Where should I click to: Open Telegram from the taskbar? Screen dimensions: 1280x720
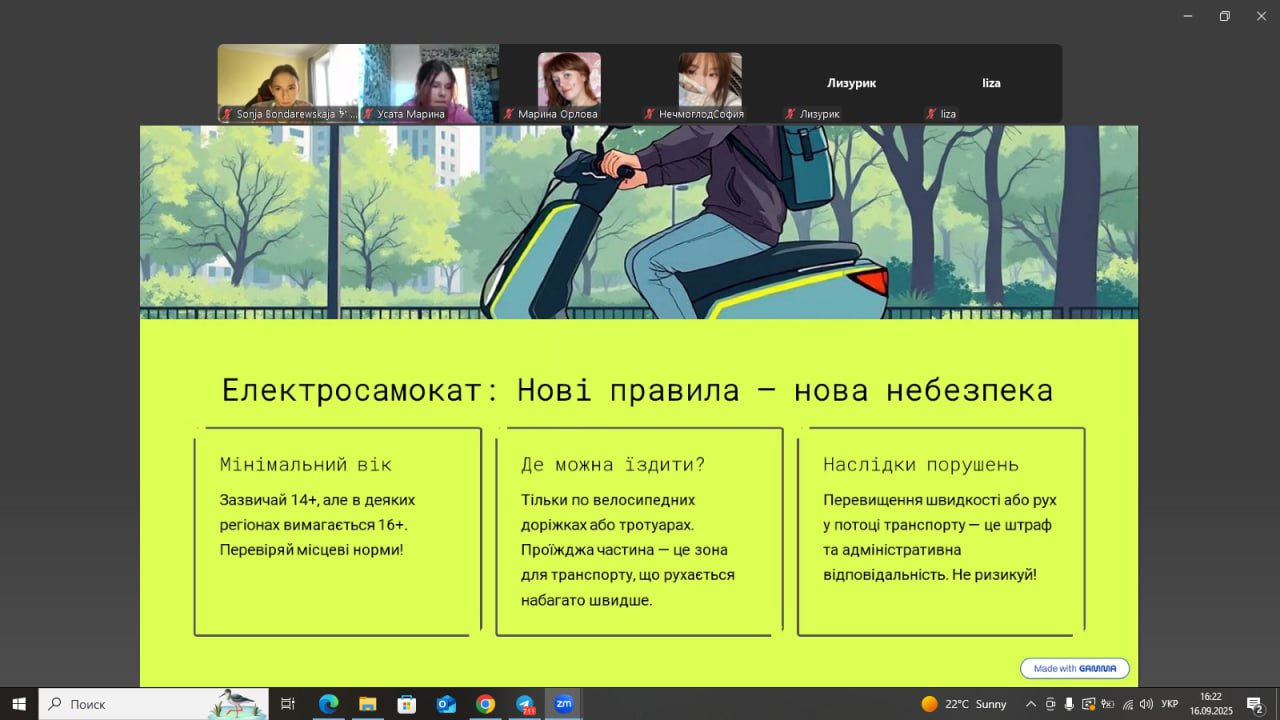click(524, 704)
